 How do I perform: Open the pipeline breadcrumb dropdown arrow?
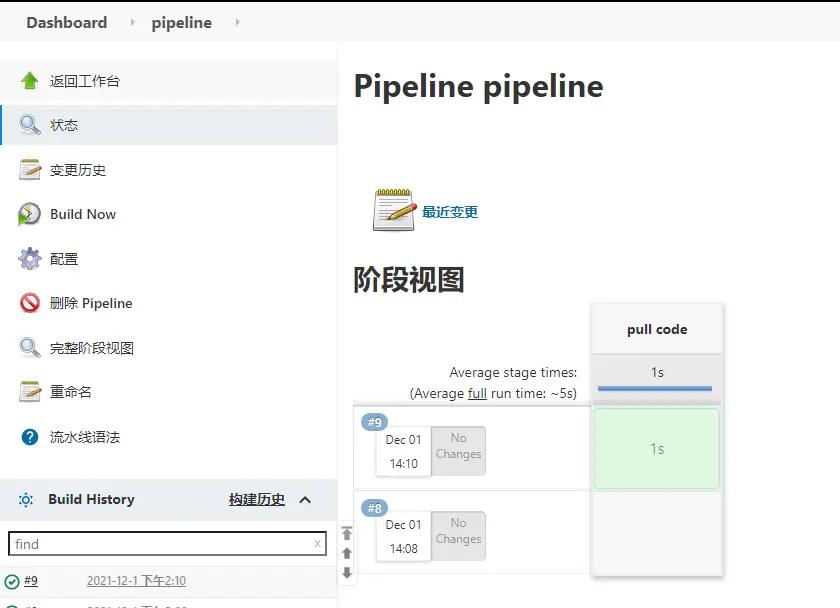237,22
